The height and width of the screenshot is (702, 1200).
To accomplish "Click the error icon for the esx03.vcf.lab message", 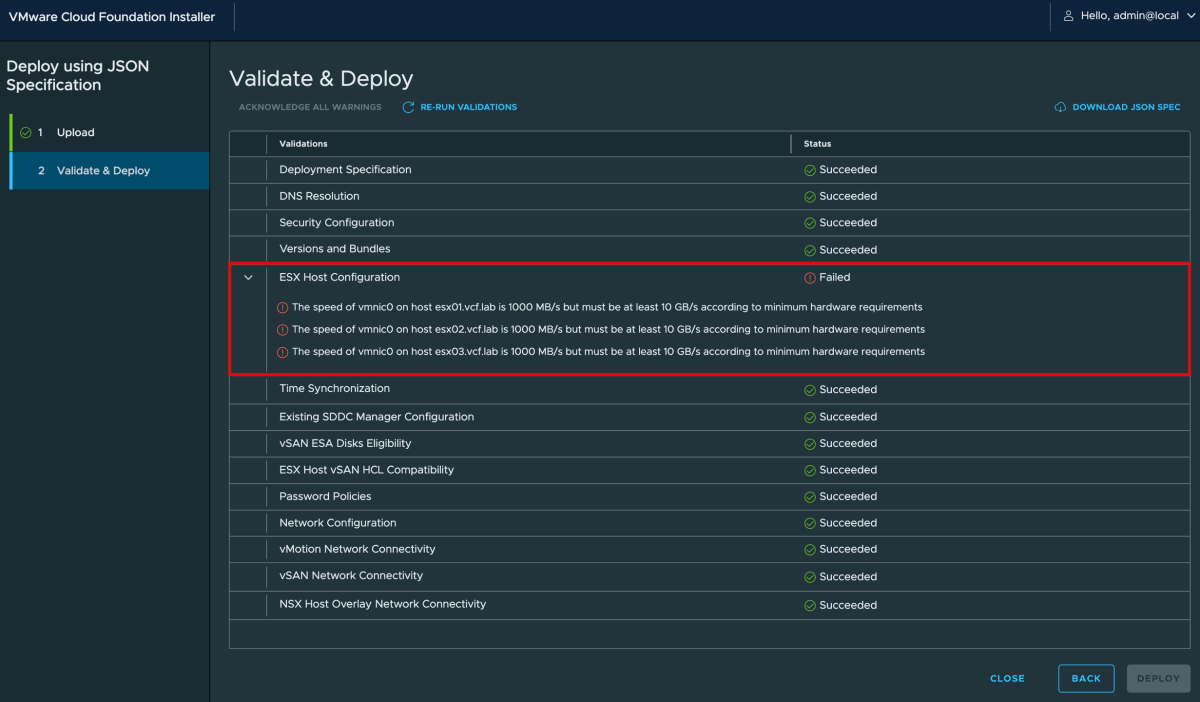I will coord(283,352).
